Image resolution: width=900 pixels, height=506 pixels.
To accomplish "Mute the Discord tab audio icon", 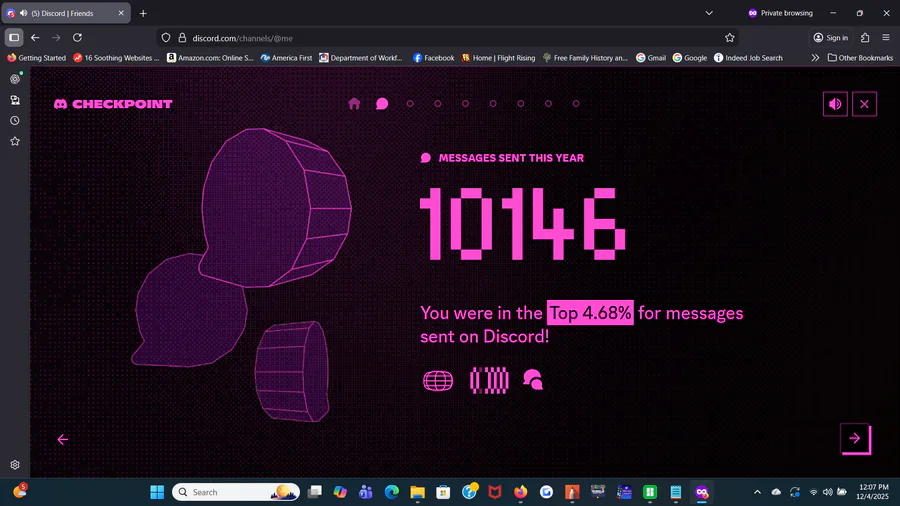I will click(24, 13).
